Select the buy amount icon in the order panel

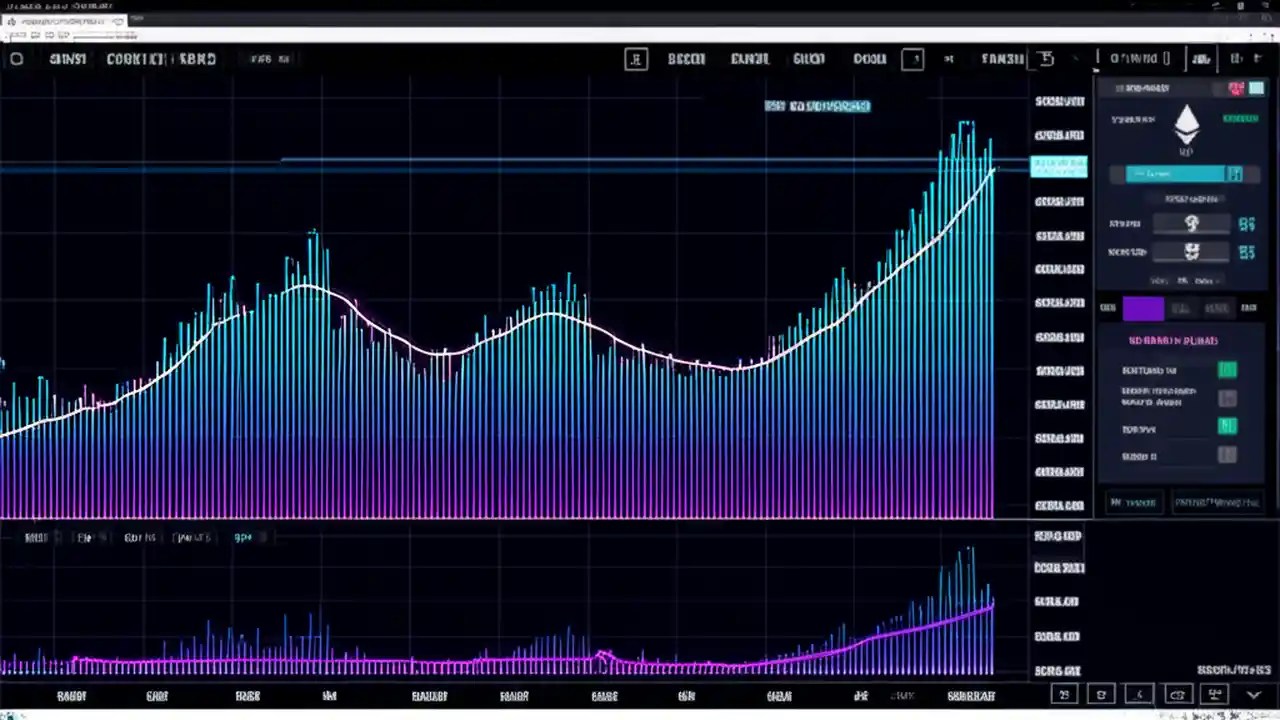(x=1191, y=223)
